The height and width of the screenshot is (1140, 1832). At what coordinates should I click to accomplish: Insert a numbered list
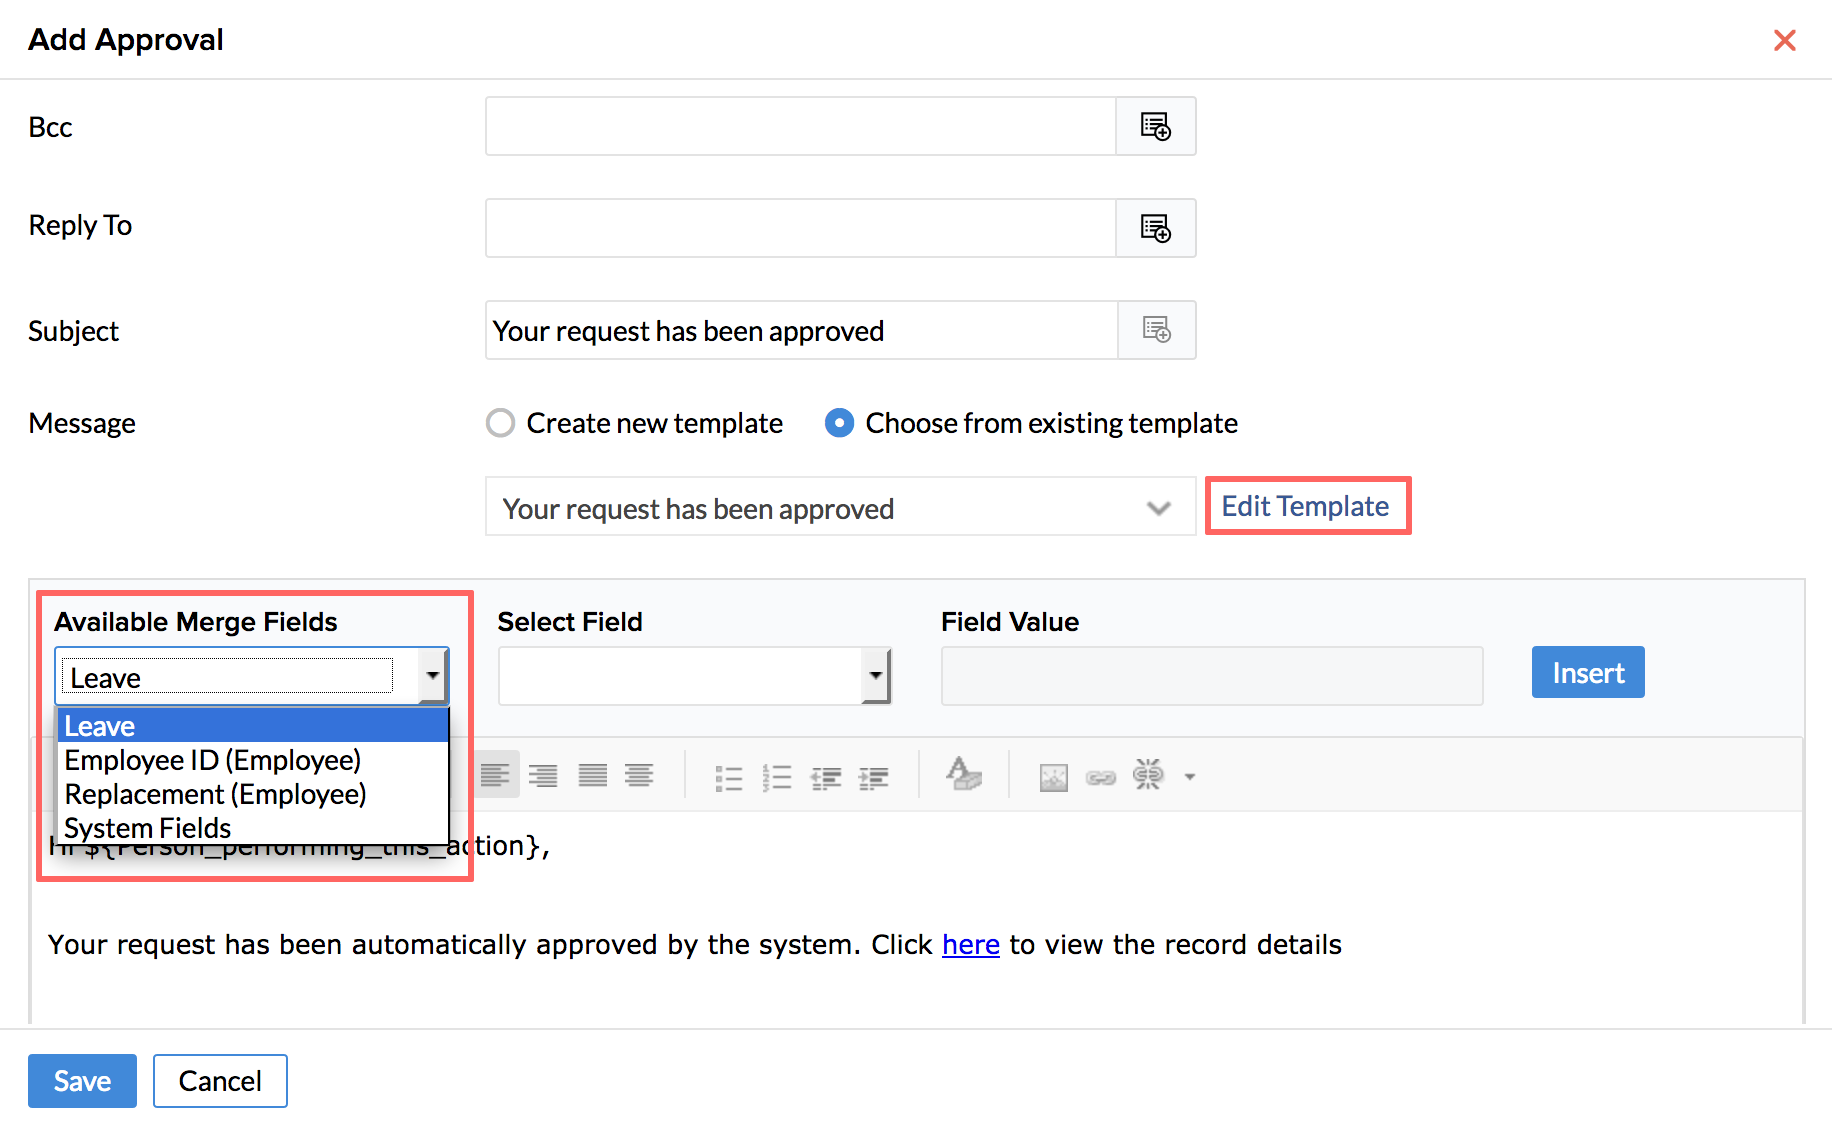777,777
